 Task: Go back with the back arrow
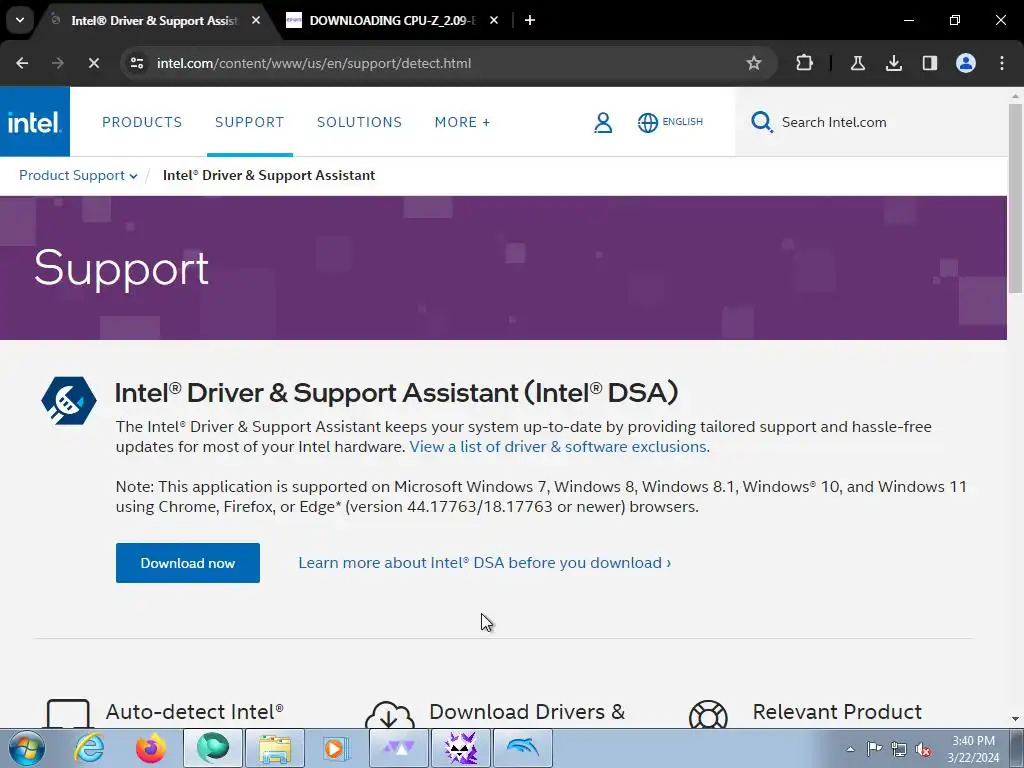(22, 63)
